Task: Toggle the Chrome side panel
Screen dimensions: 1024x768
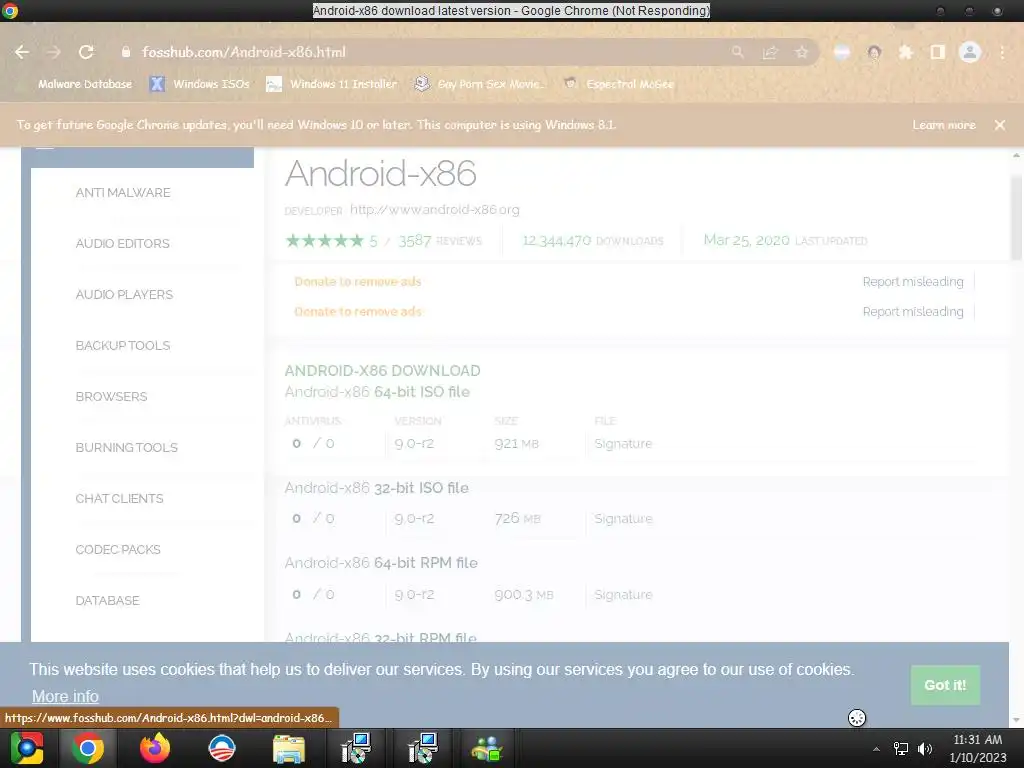Action: (x=937, y=52)
